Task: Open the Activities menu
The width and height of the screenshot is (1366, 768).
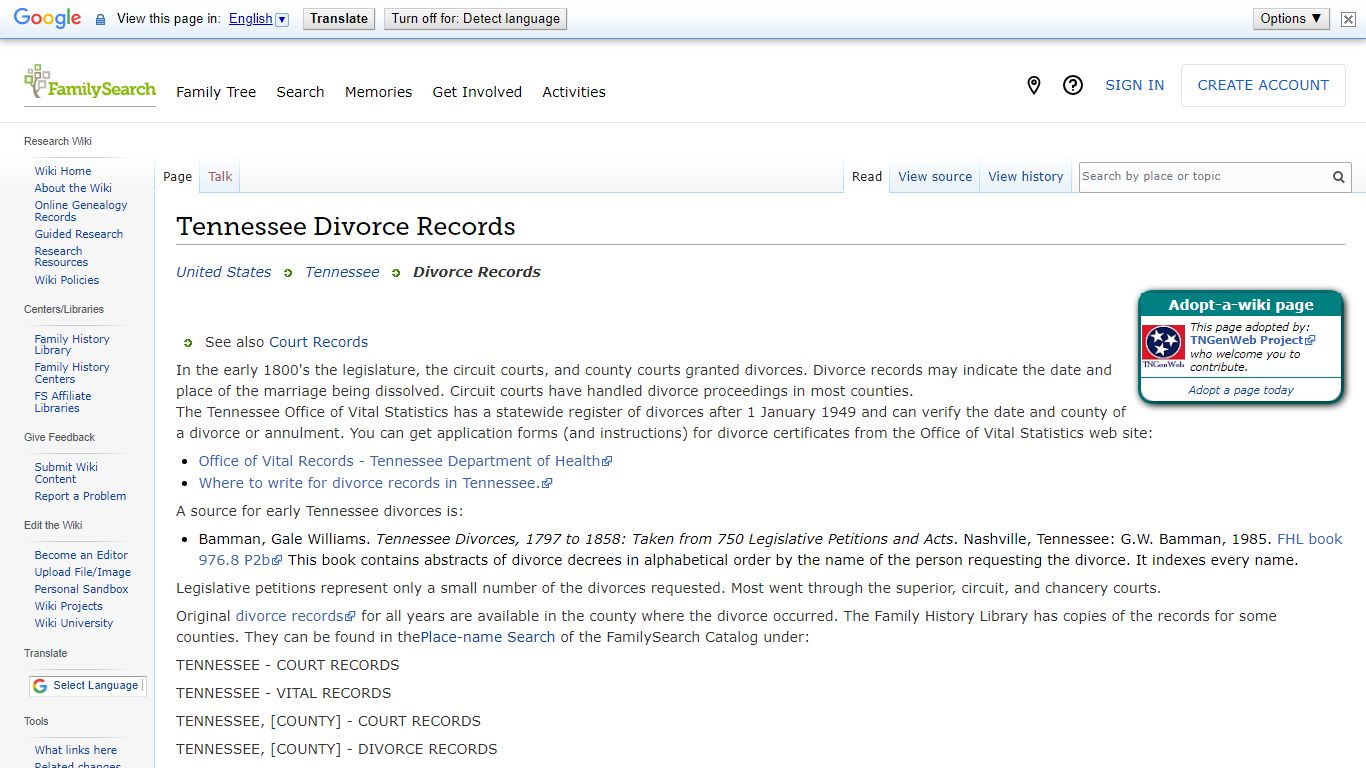Action: (574, 92)
